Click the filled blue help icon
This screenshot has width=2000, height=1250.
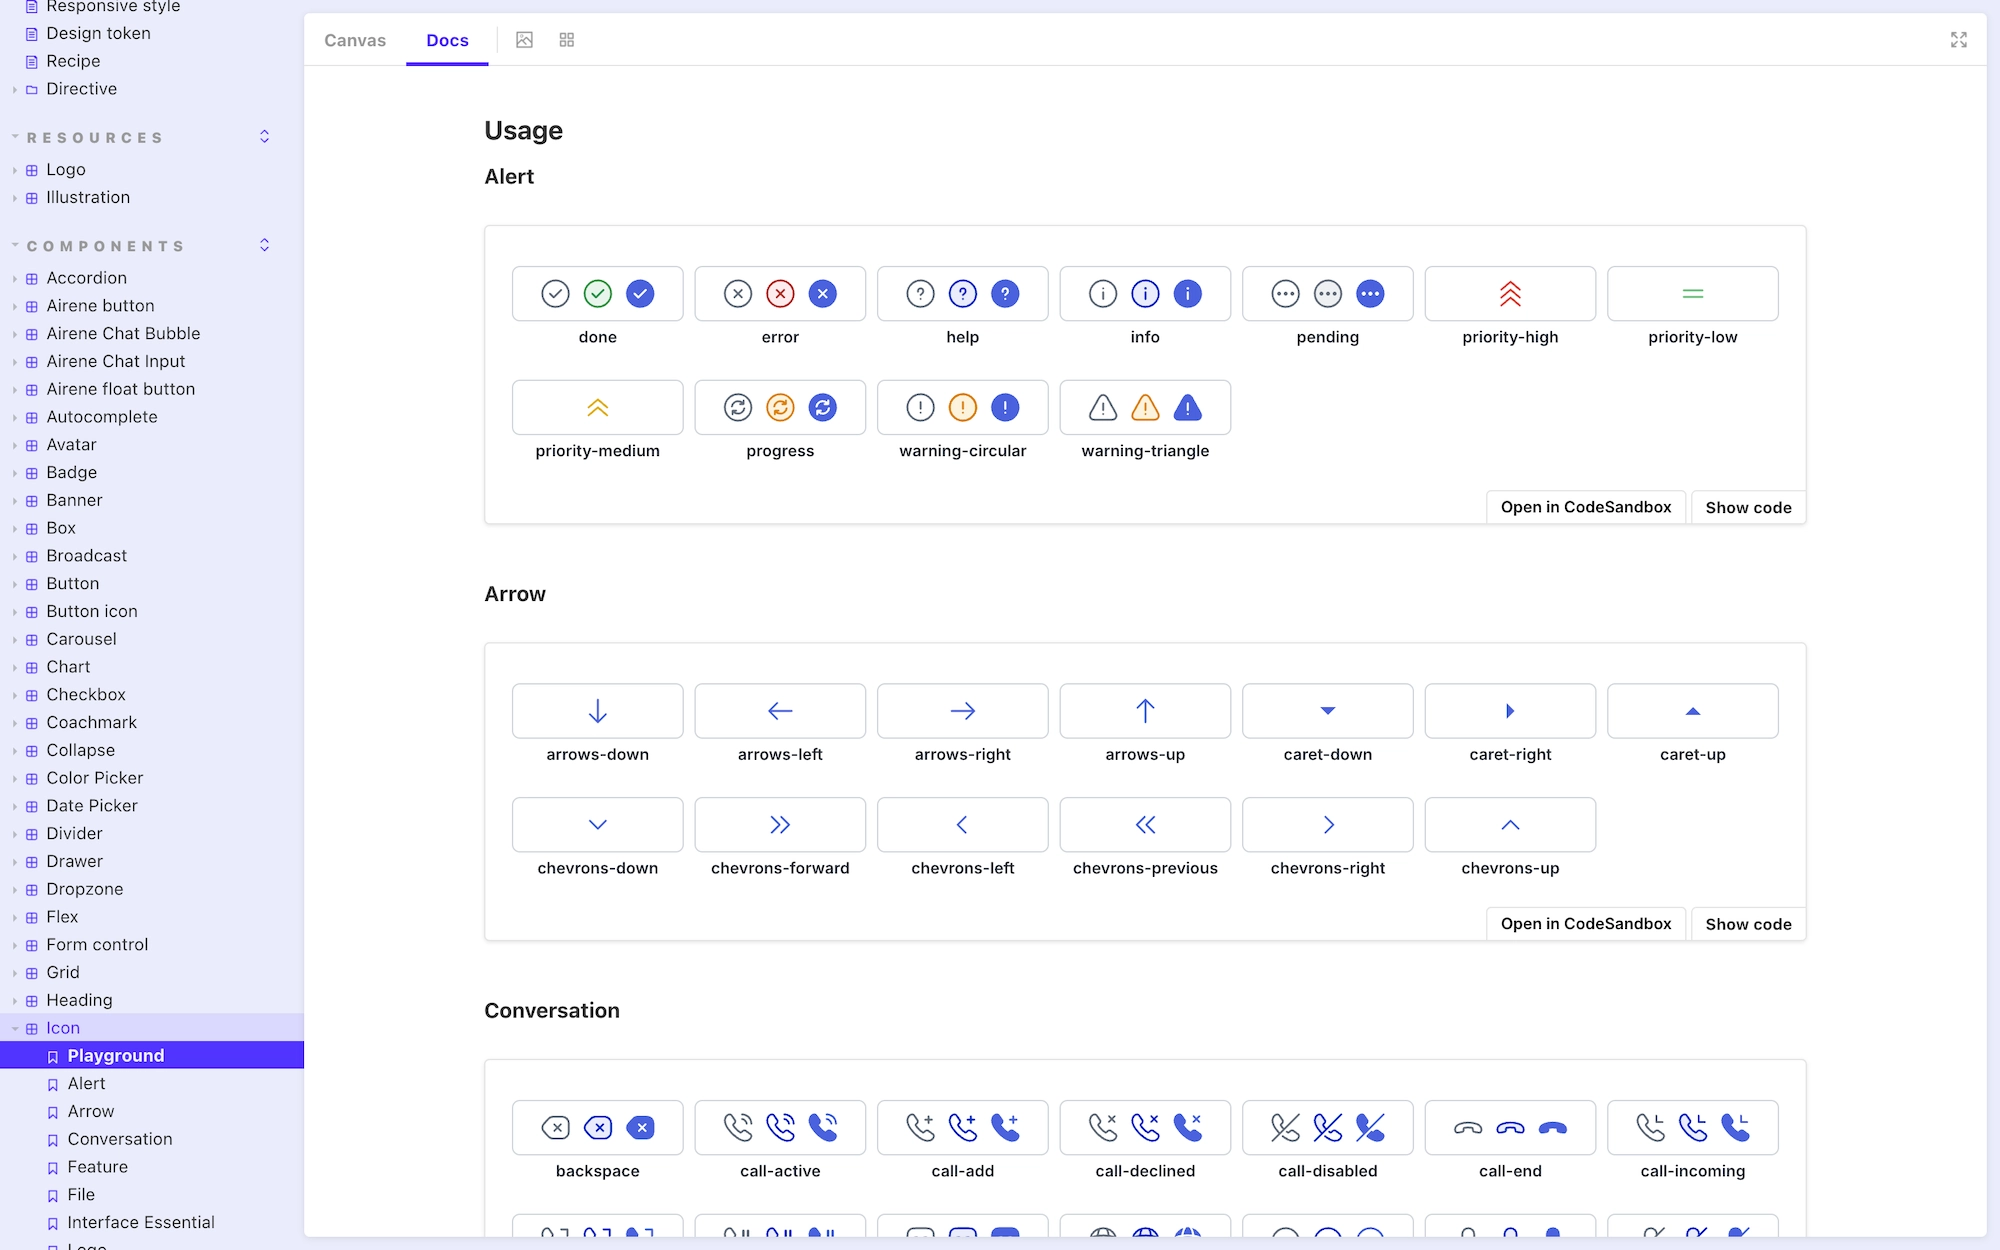[1005, 294]
